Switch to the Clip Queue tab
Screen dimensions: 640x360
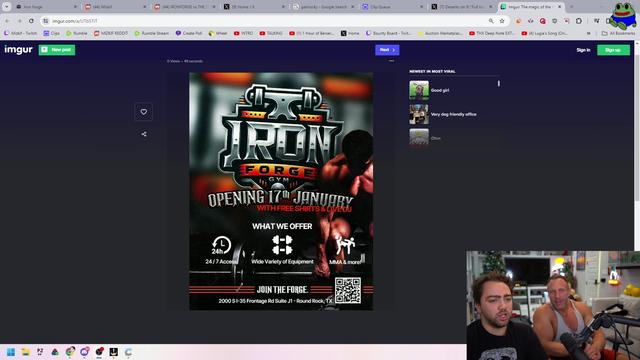click(393, 7)
